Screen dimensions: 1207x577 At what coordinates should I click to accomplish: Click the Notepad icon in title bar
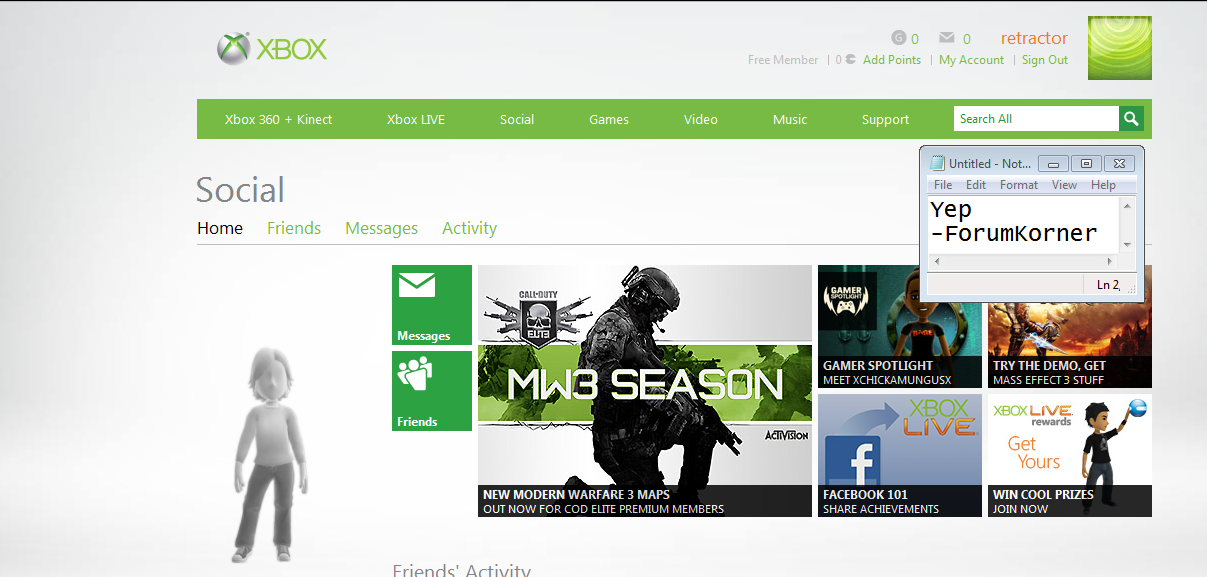pos(937,163)
